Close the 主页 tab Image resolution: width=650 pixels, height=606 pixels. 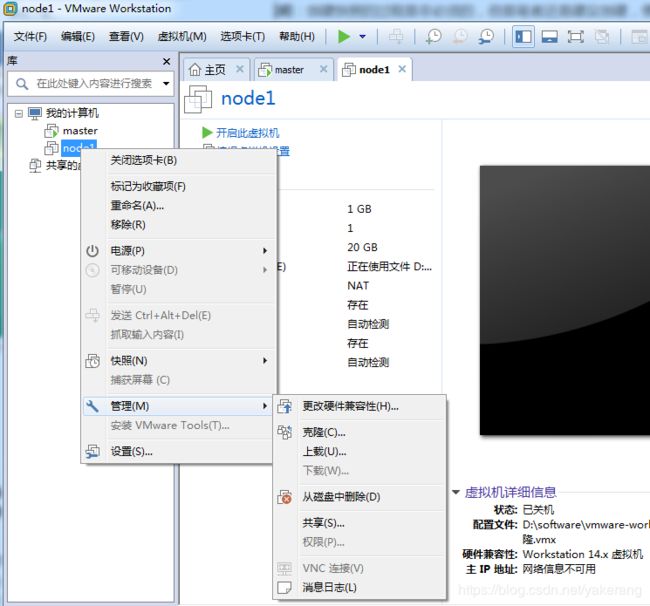[240, 69]
